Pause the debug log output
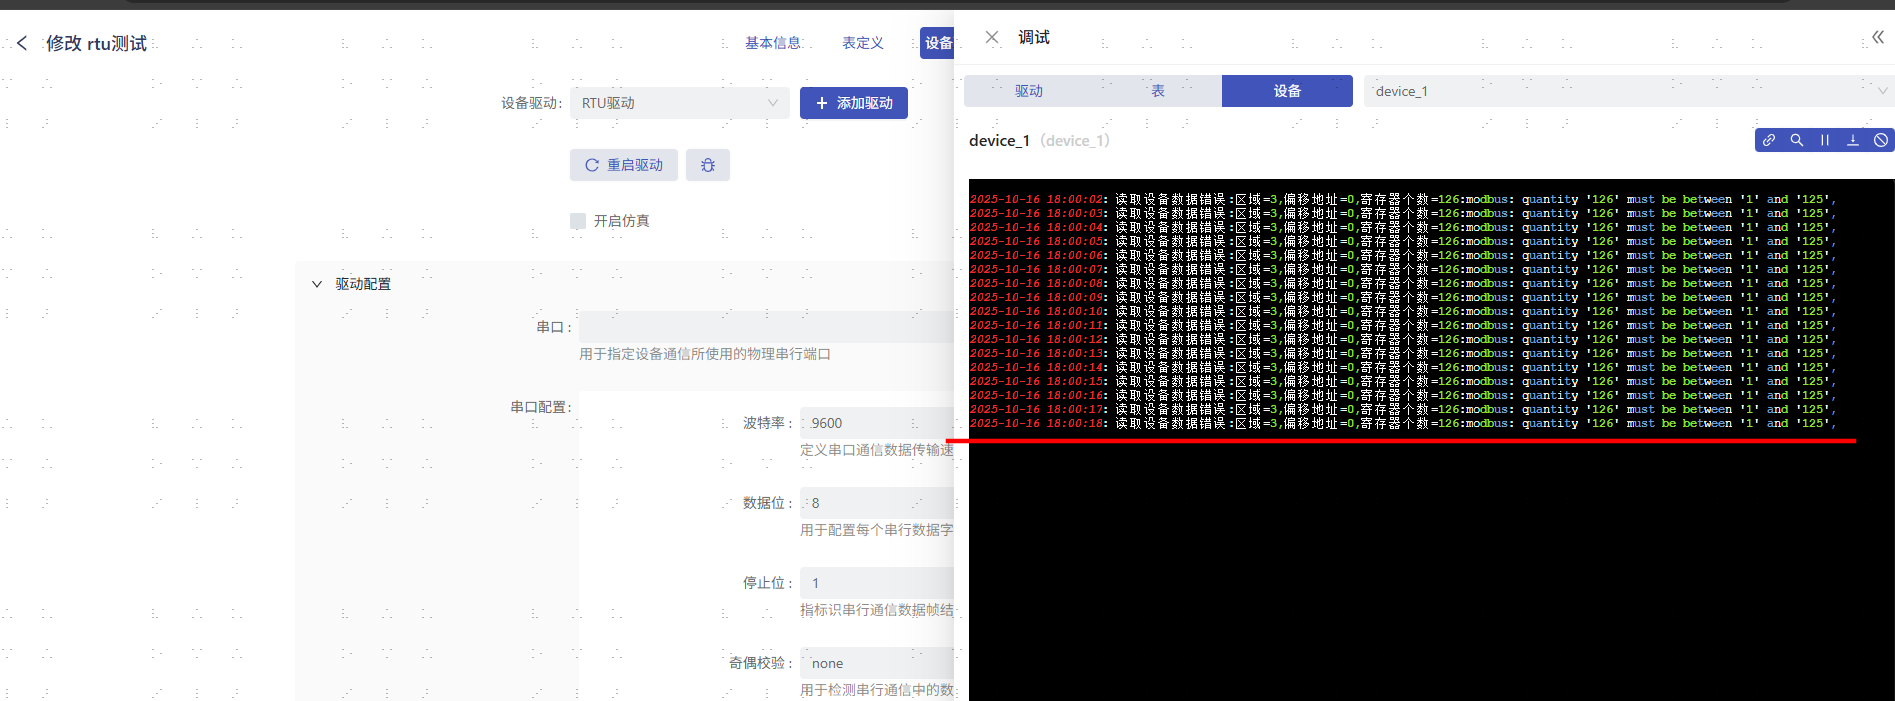1895x701 pixels. tap(1825, 140)
